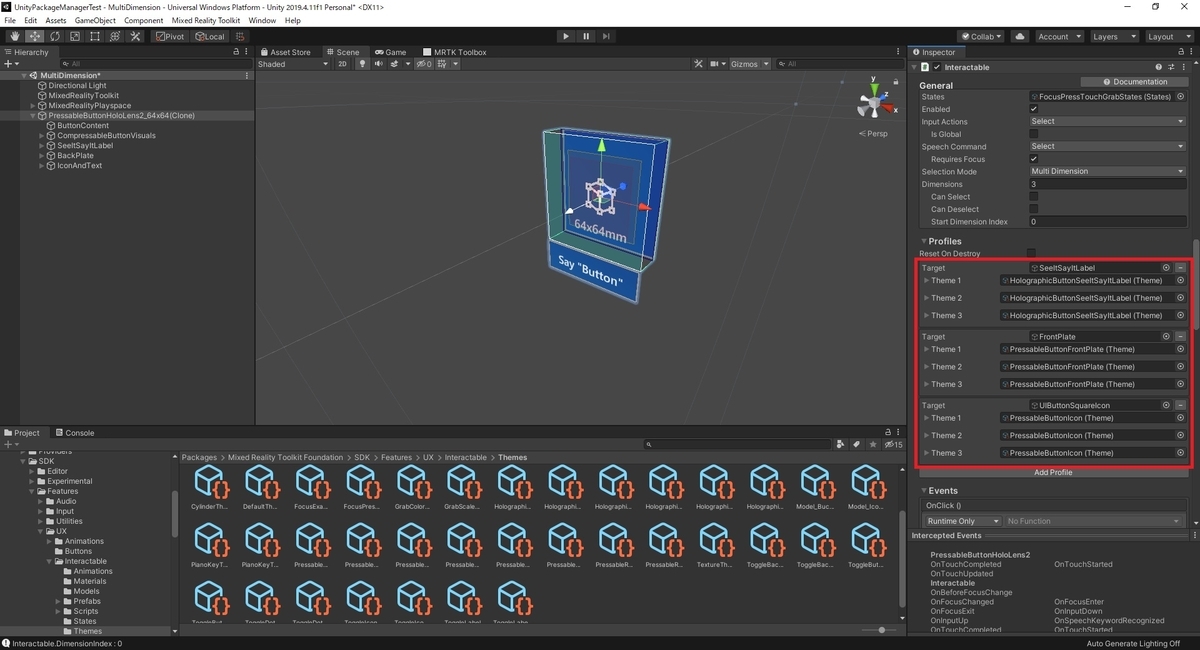Open the GameObject menu
The image size is (1200, 650).
(93, 20)
